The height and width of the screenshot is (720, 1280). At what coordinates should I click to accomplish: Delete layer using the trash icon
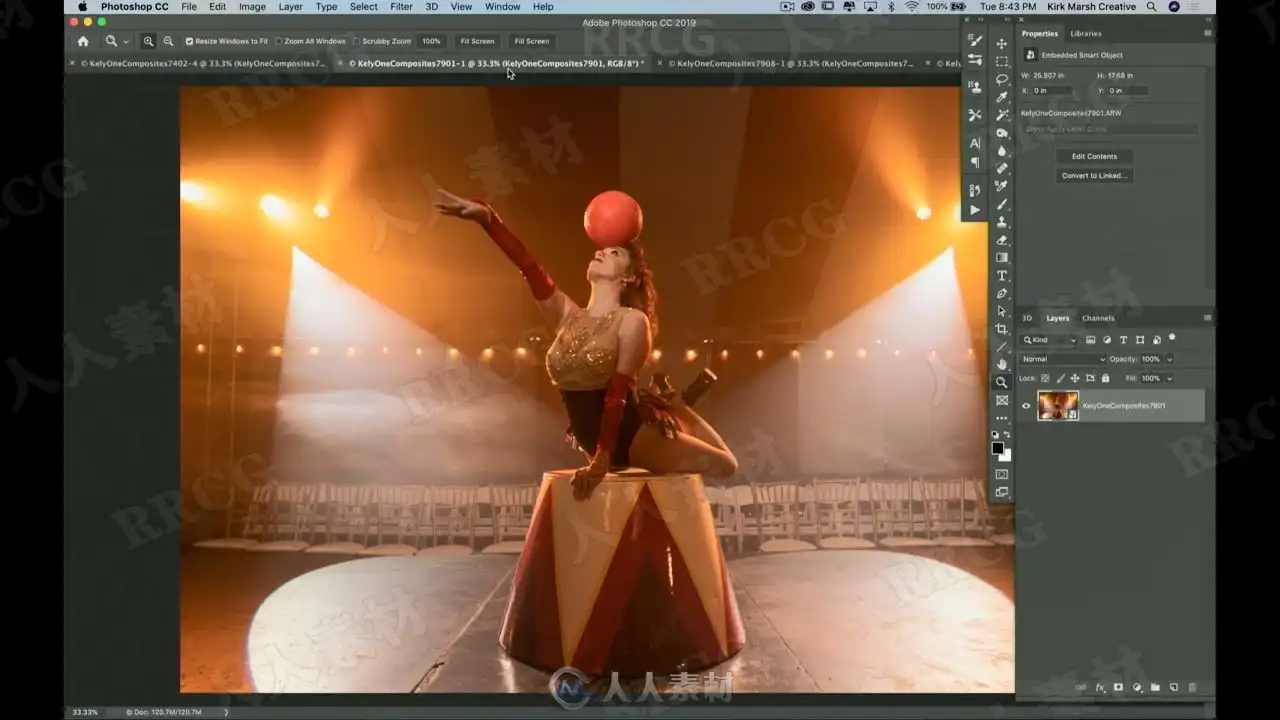pos(1192,688)
